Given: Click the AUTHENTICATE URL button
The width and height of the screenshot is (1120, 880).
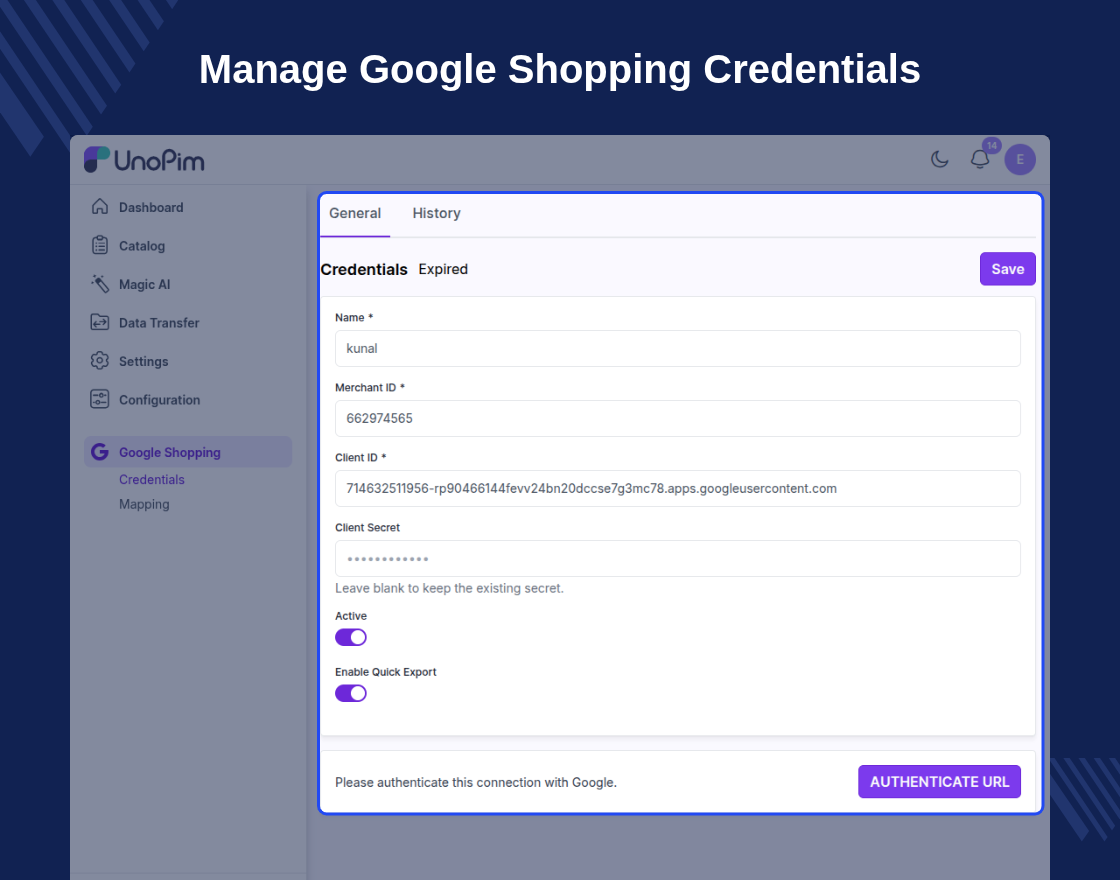Looking at the screenshot, I should tap(939, 782).
